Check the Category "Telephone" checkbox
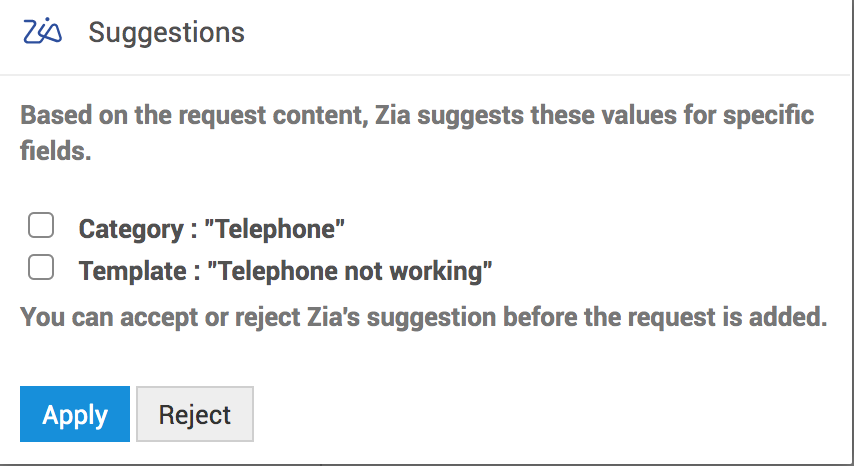Viewport: 854px width, 466px height. click(x=41, y=226)
